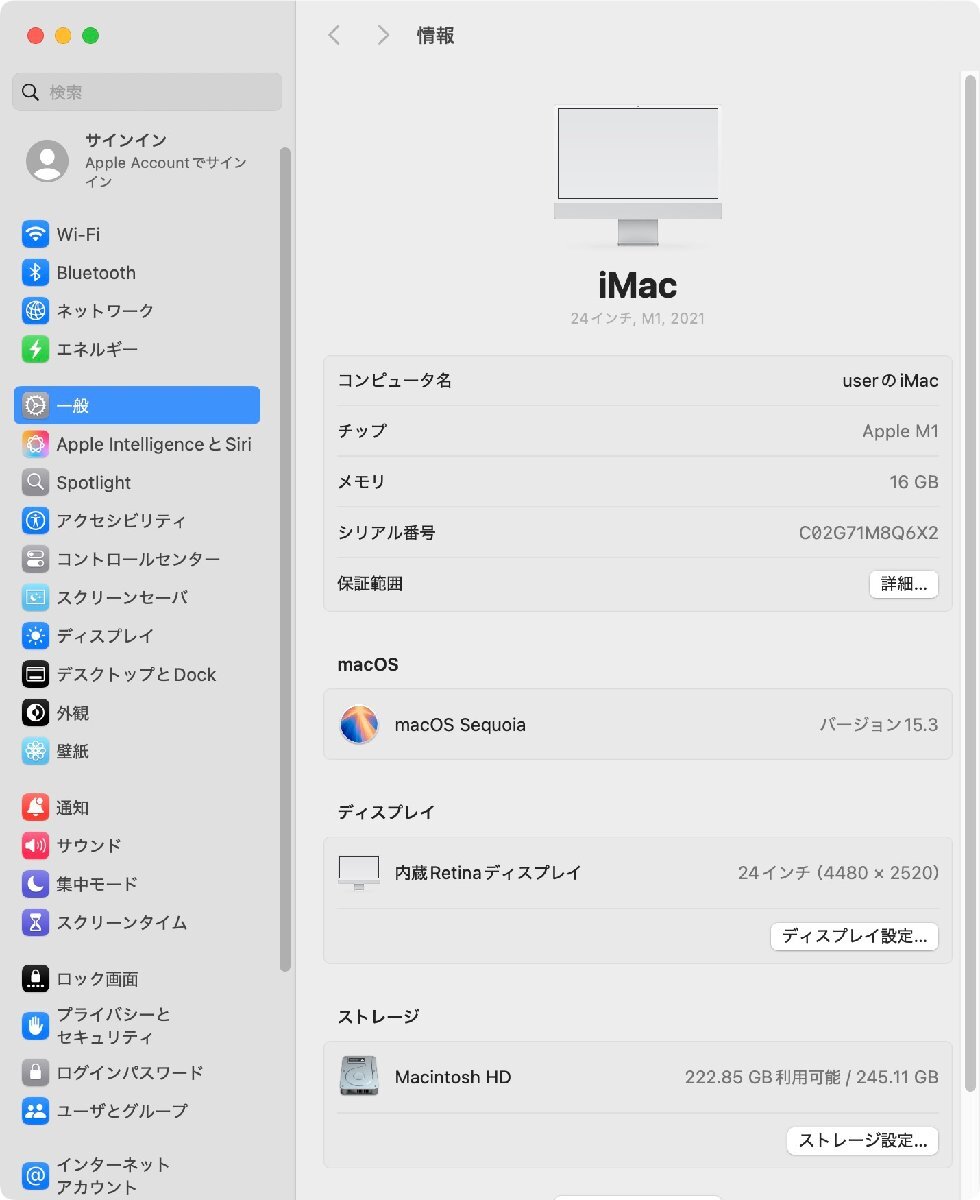This screenshot has height=1200, width=980.
Task: Click chip value 'Apple M1'
Action: click(x=900, y=431)
